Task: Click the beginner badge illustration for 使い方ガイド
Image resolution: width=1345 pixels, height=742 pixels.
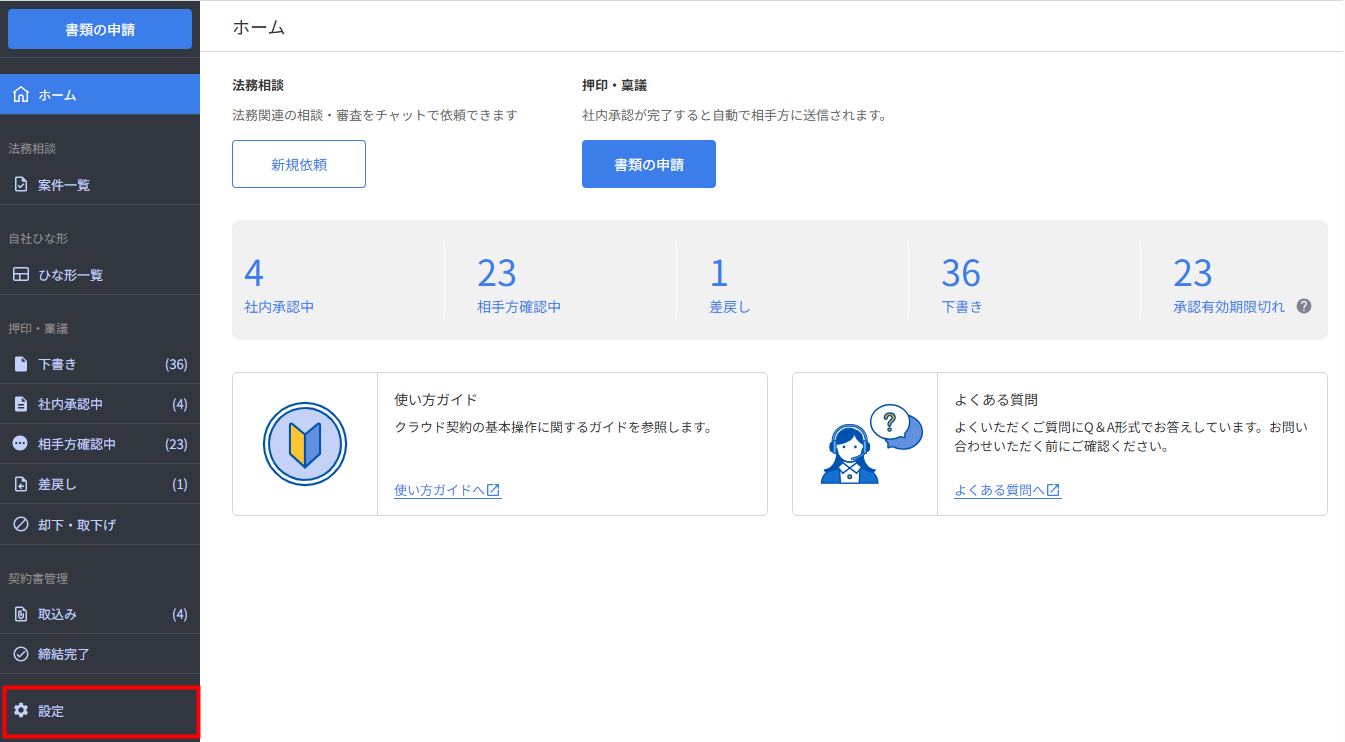Action: click(x=305, y=443)
